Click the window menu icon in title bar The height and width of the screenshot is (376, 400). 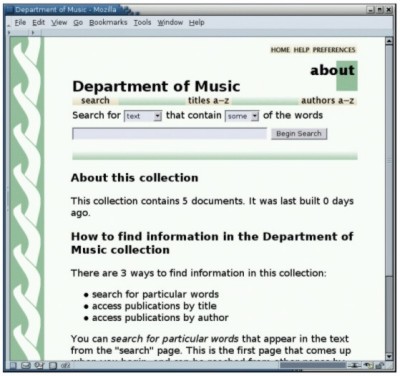(10, 10)
